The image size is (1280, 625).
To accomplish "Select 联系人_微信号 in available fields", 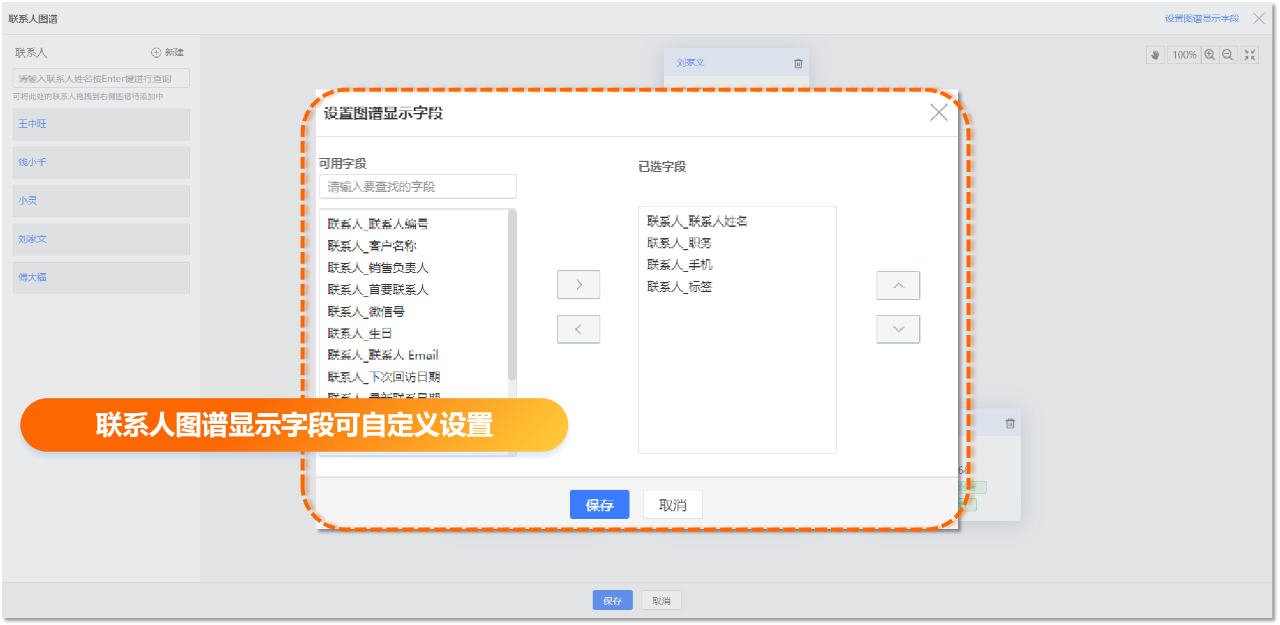I will pyautogui.click(x=366, y=312).
